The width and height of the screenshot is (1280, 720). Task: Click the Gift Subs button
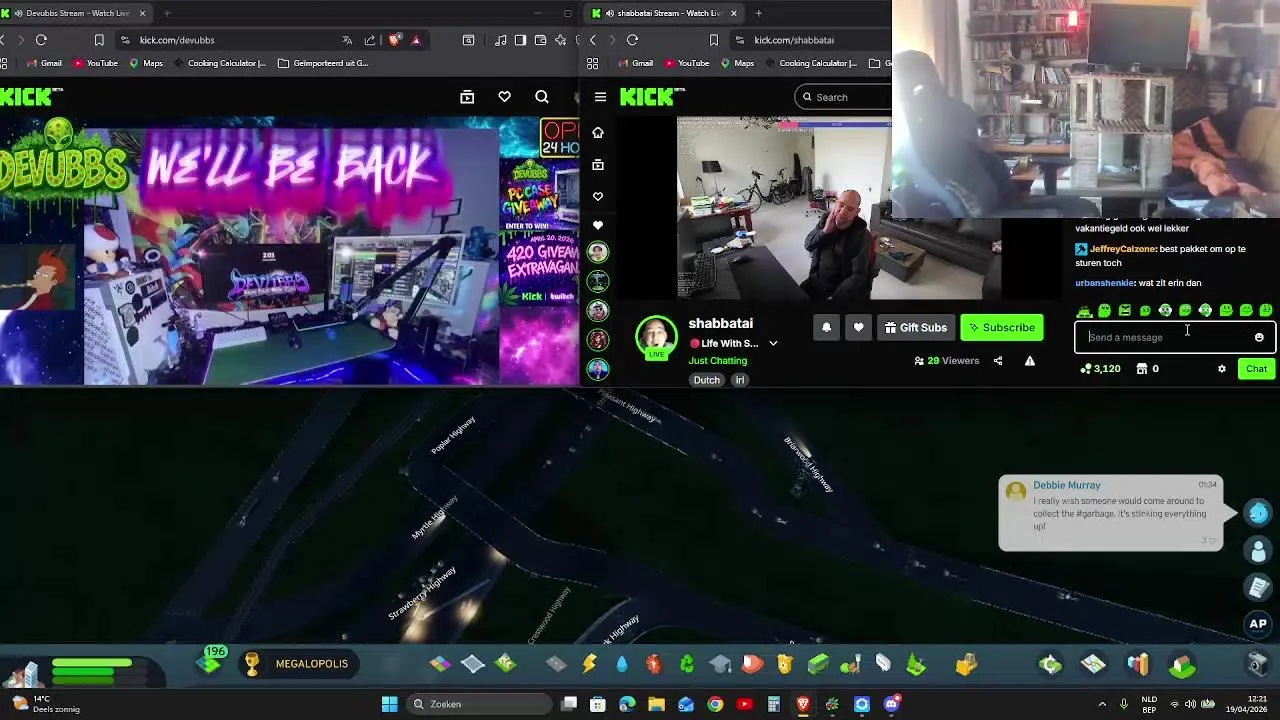(x=916, y=327)
